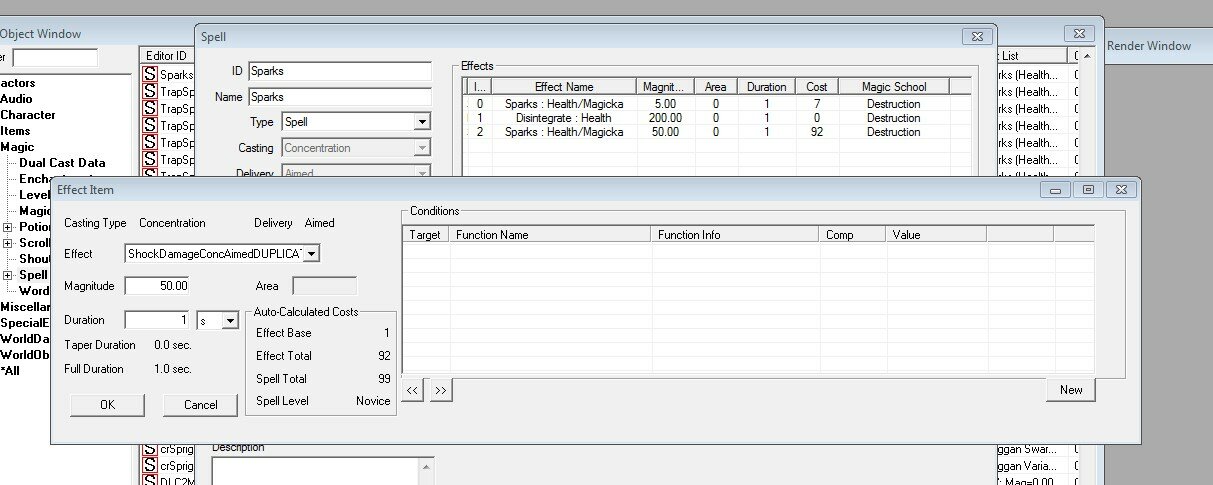Select the SpecialEffect category in the tree
Image resolution: width=1213 pixels, height=485 pixels.
click(25, 323)
